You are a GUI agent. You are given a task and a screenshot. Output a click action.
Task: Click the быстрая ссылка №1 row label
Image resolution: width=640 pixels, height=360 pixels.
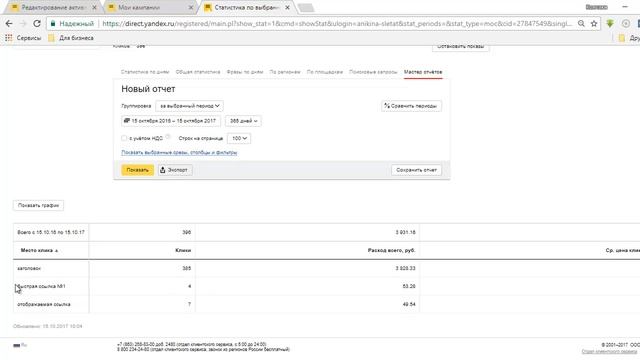click(41, 286)
